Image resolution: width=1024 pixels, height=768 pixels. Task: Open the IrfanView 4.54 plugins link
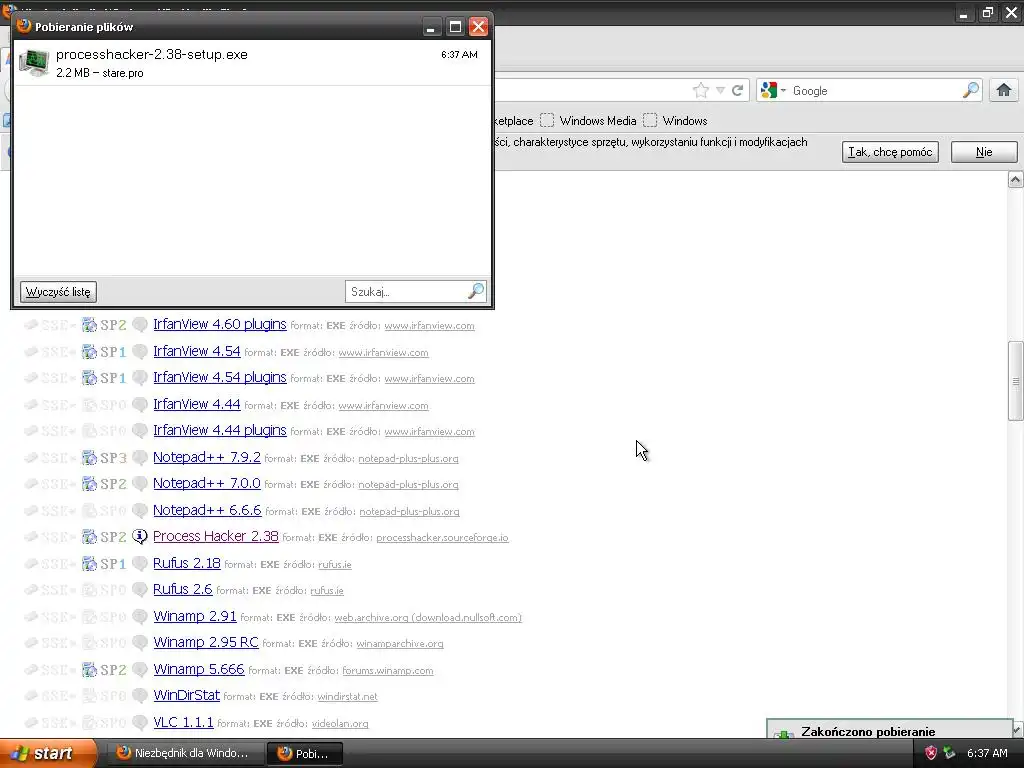[x=220, y=377]
